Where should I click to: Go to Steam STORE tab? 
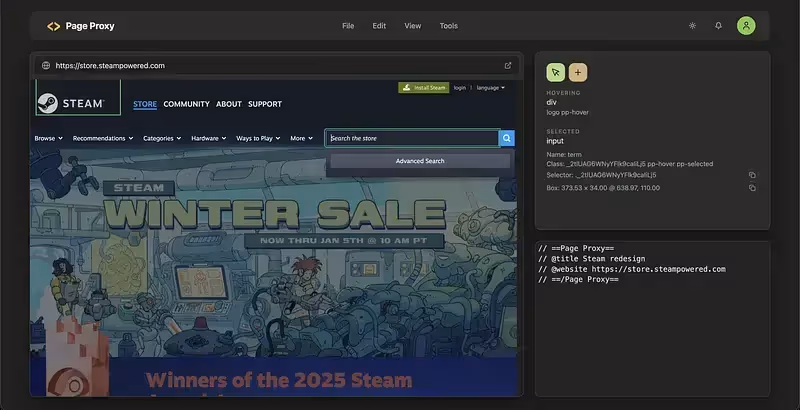click(145, 104)
